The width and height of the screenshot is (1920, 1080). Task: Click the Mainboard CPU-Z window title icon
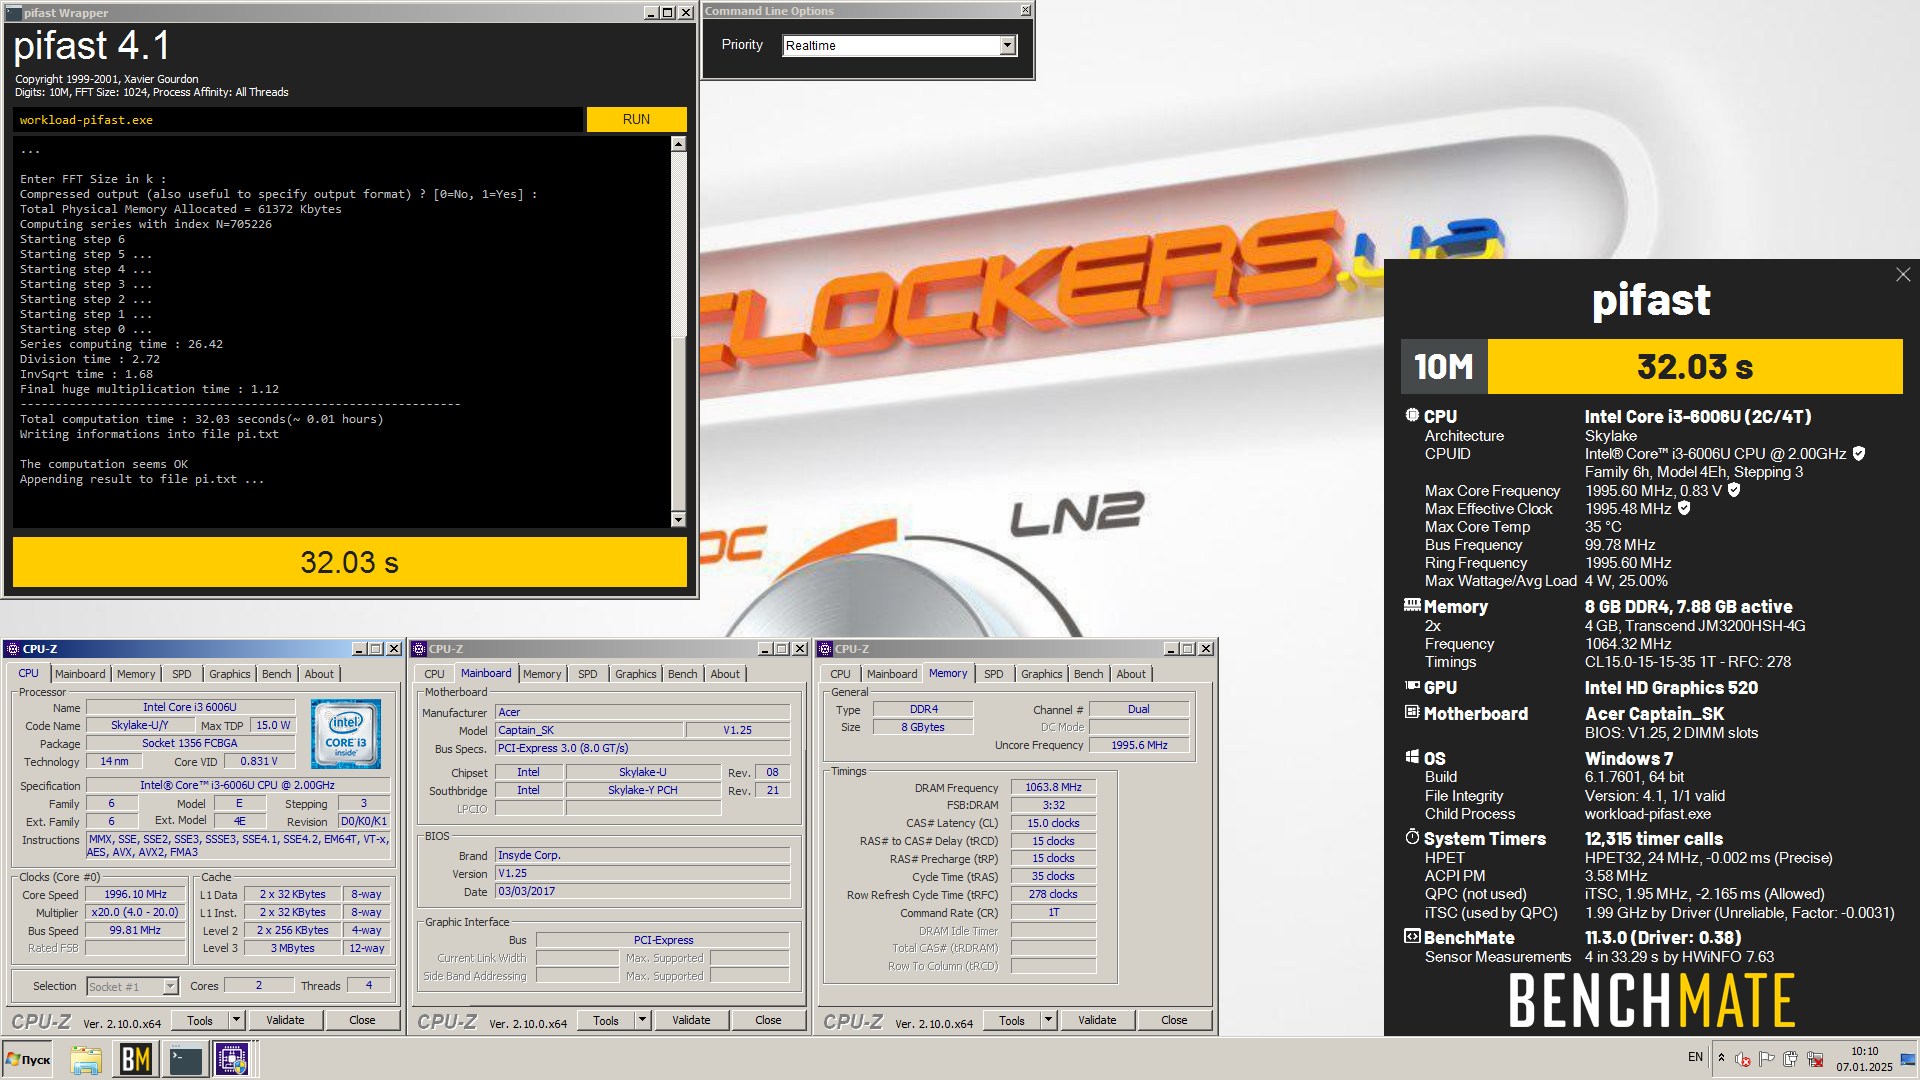click(419, 649)
